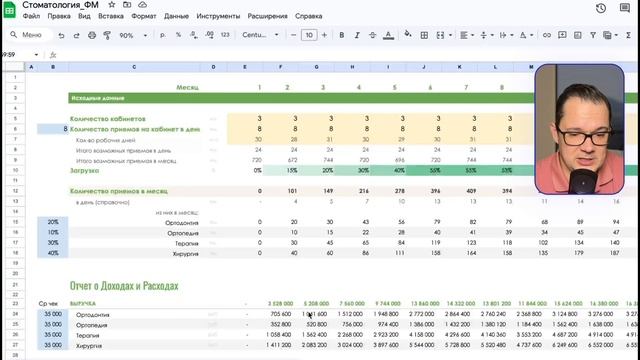Toggle italic formatting
The image size is (640, 360).
click(357, 36)
